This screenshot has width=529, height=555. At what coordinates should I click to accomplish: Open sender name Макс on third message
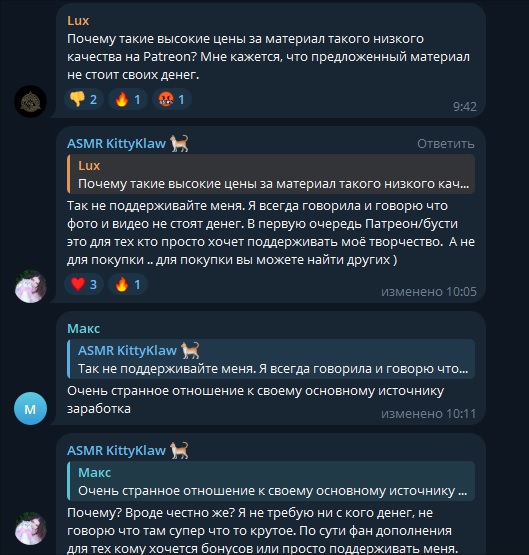click(84, 328)
